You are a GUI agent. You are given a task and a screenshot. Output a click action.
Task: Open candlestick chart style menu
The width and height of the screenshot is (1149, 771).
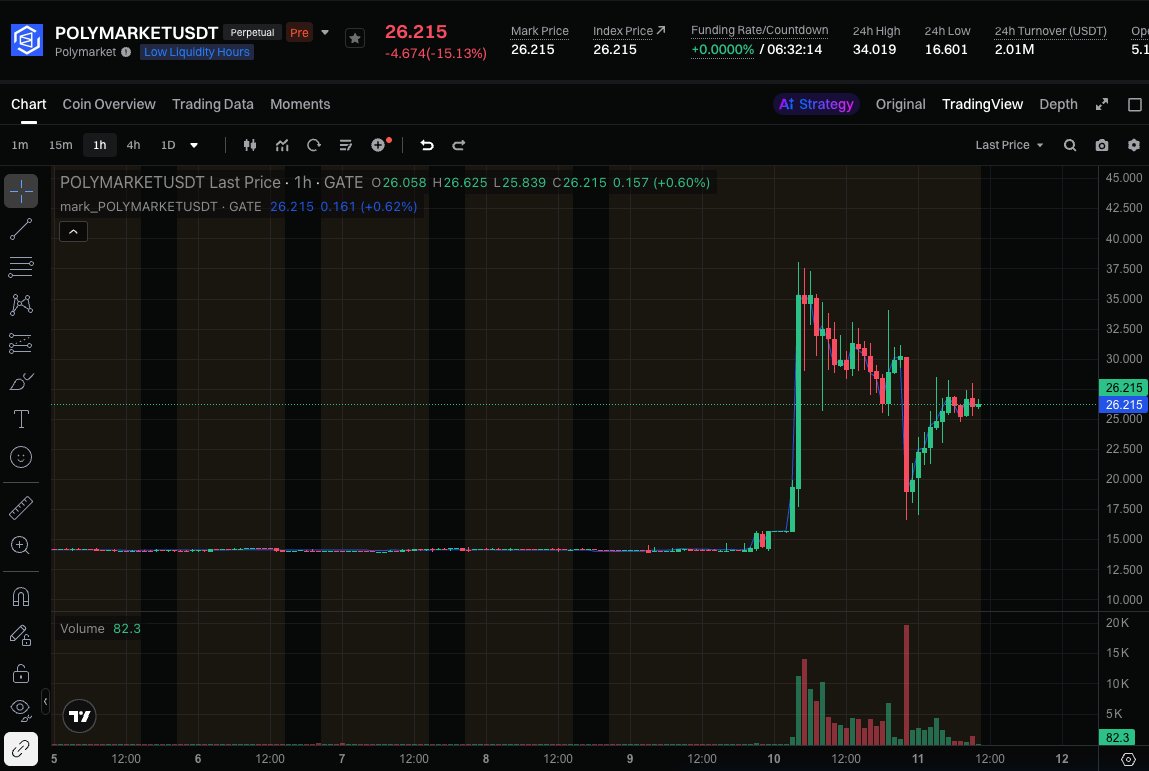point(250,145)
